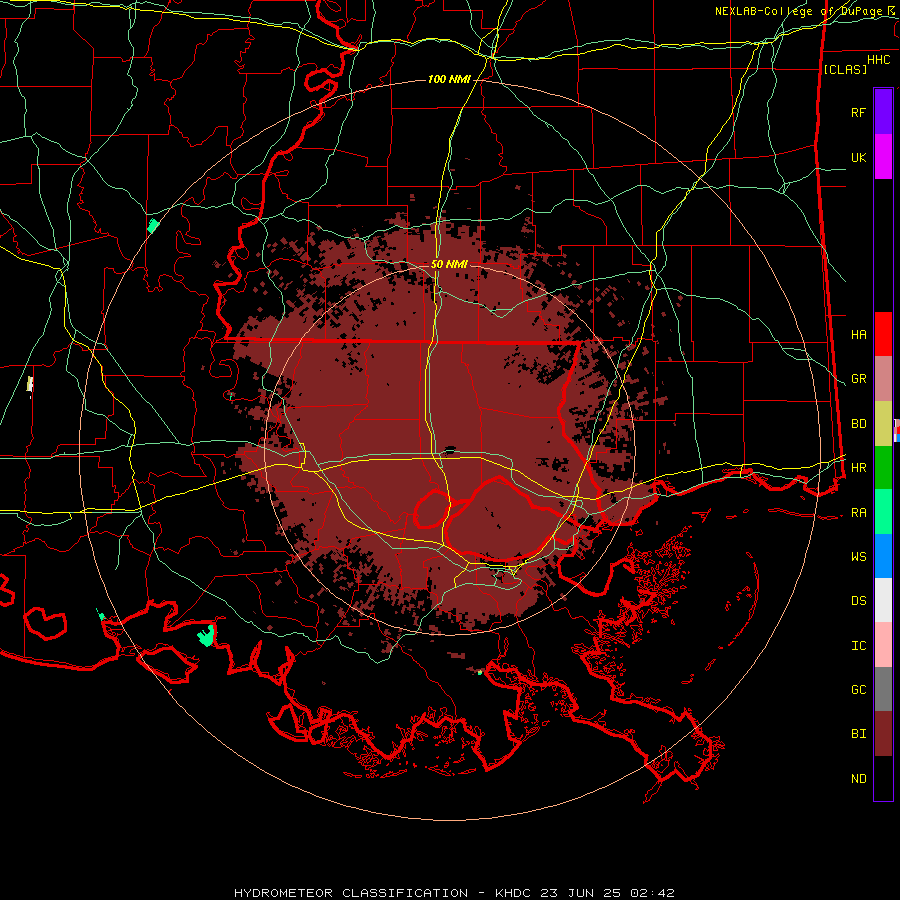Viewport: 900px width, 900px height.
Task: Click the 'BD' legend label
Action: [x=858, y=424]
